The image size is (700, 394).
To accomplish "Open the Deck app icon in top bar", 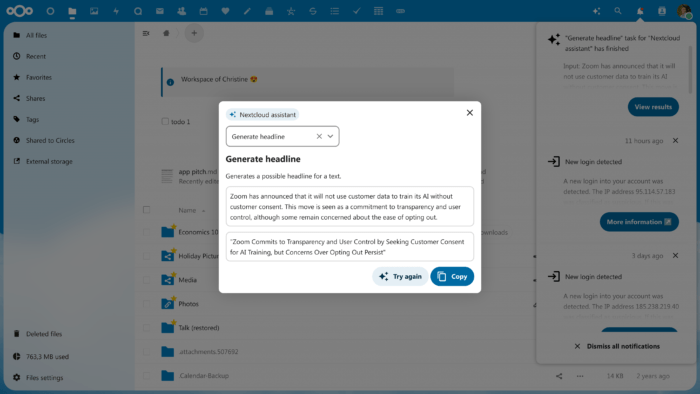I will coord(269,11).
